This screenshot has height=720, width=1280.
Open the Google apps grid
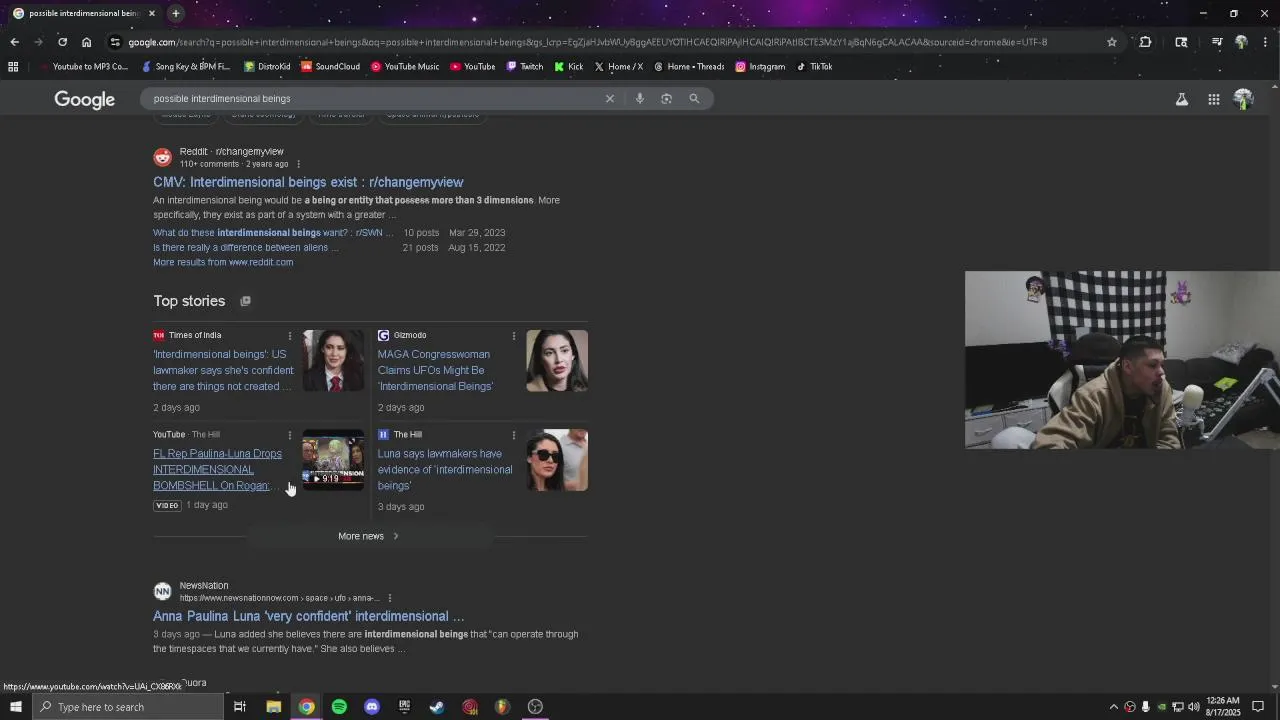pyautogui.click(x=1213, y=99)
